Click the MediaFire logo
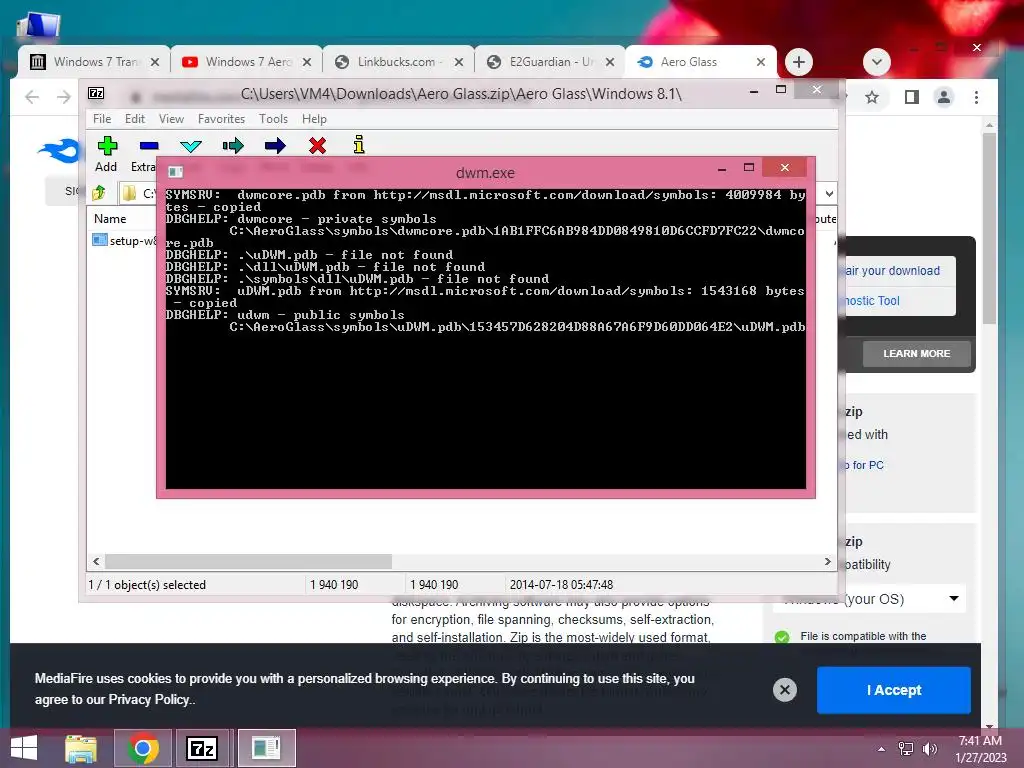The width and height of the screenshot is (1024, 768). 59,151
